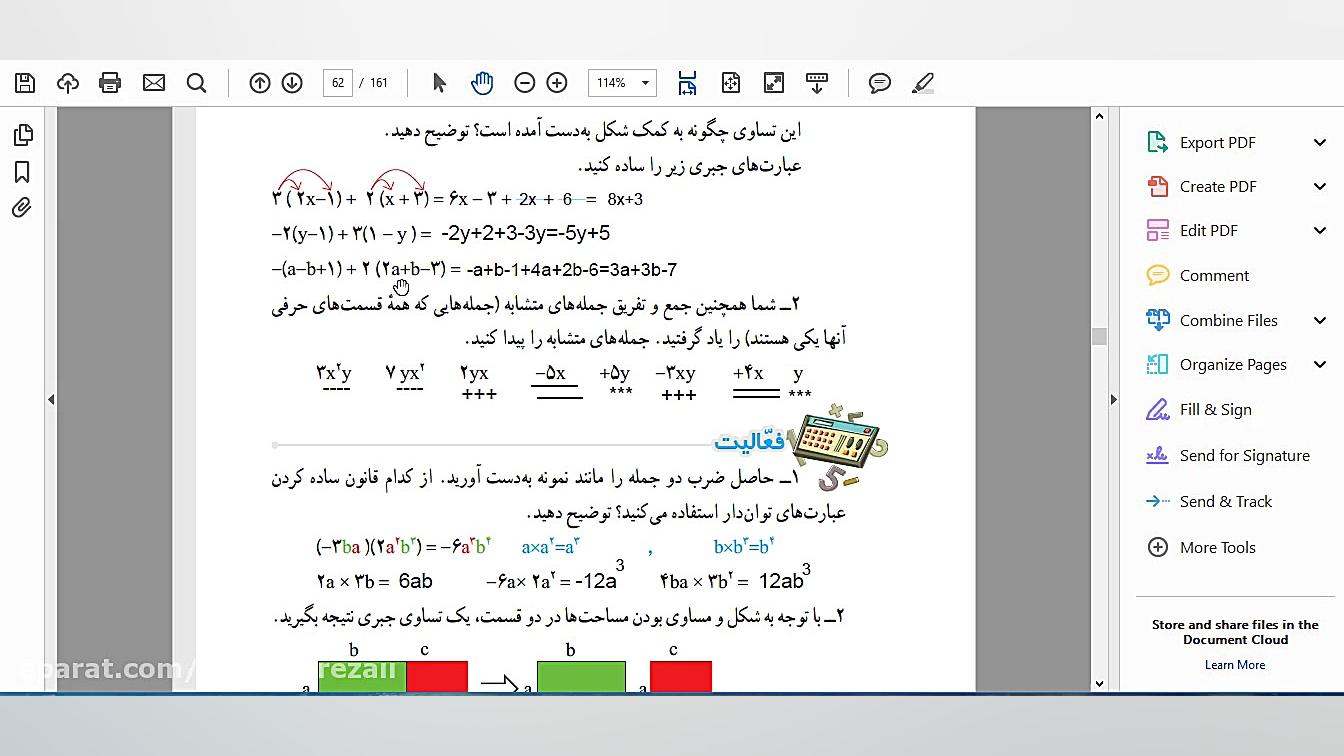1344x756 pixels.
Task: Open the search tool with the magnifier icon
Action: [x=196, y=83]
